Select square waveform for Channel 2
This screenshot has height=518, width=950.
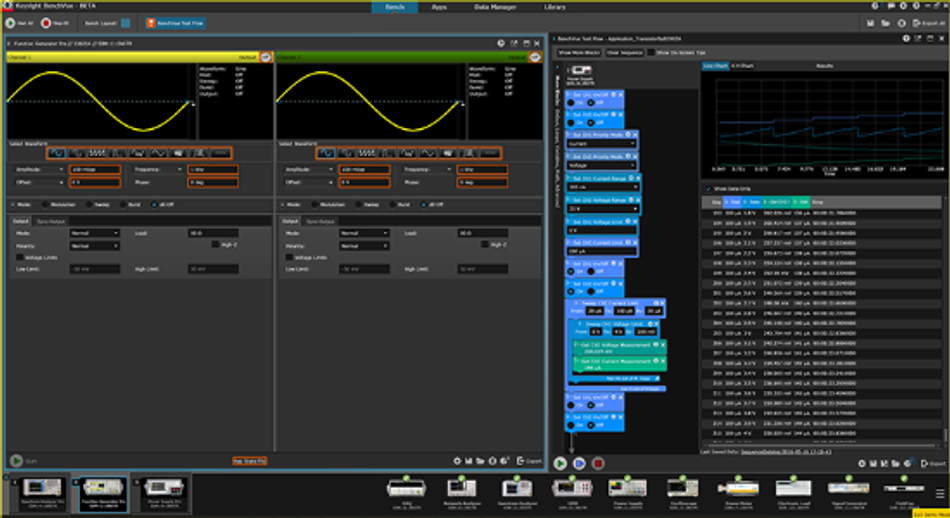[x=347, y=153]
